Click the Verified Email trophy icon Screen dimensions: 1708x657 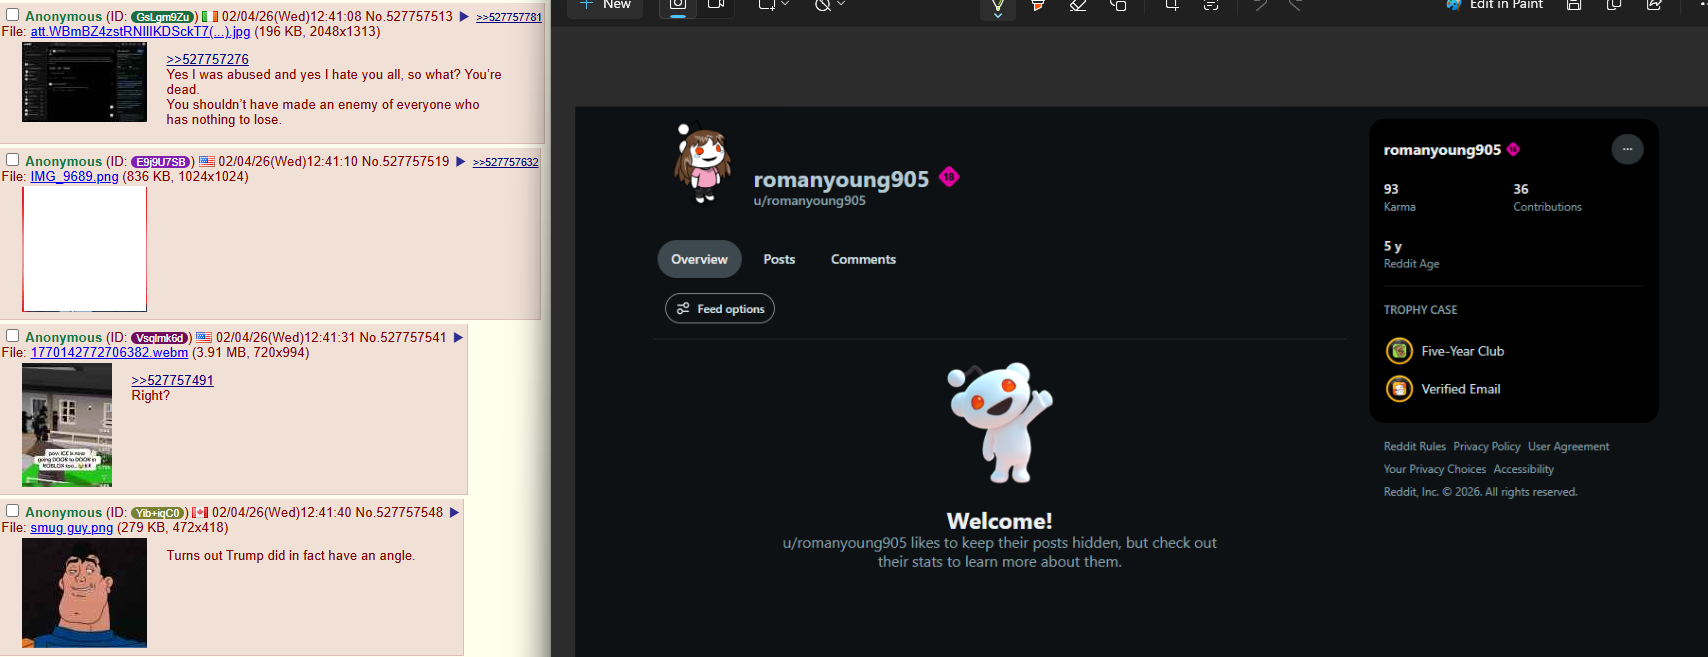pos(1399,389)
